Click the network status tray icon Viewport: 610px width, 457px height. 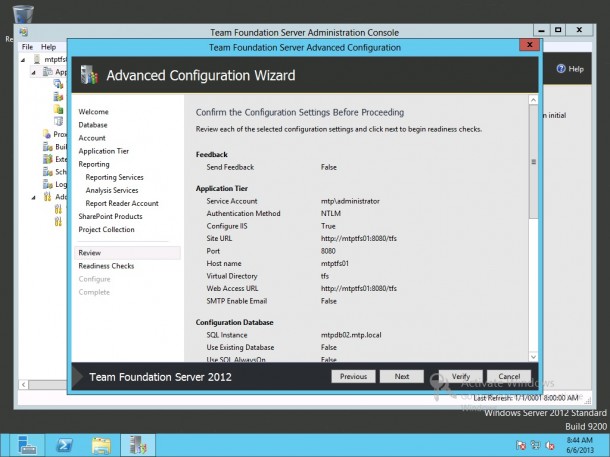535,445
